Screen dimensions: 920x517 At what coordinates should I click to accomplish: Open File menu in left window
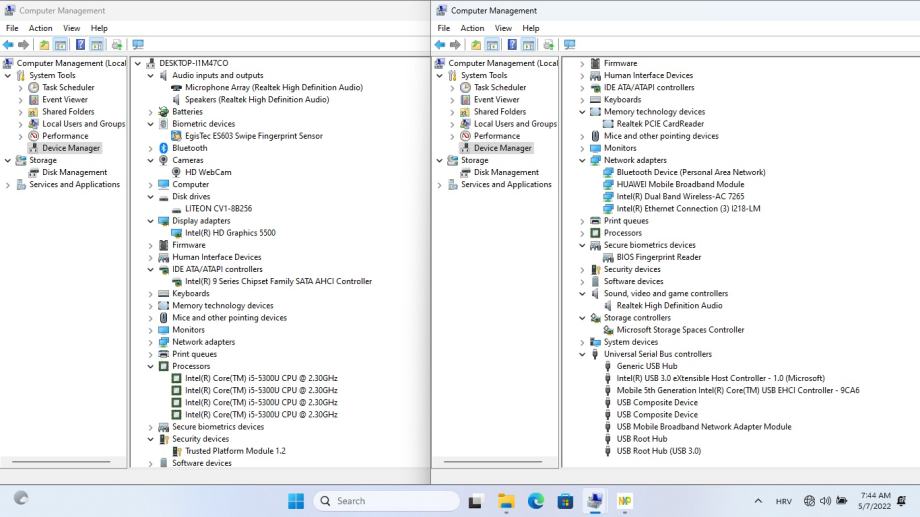point(12,28)
